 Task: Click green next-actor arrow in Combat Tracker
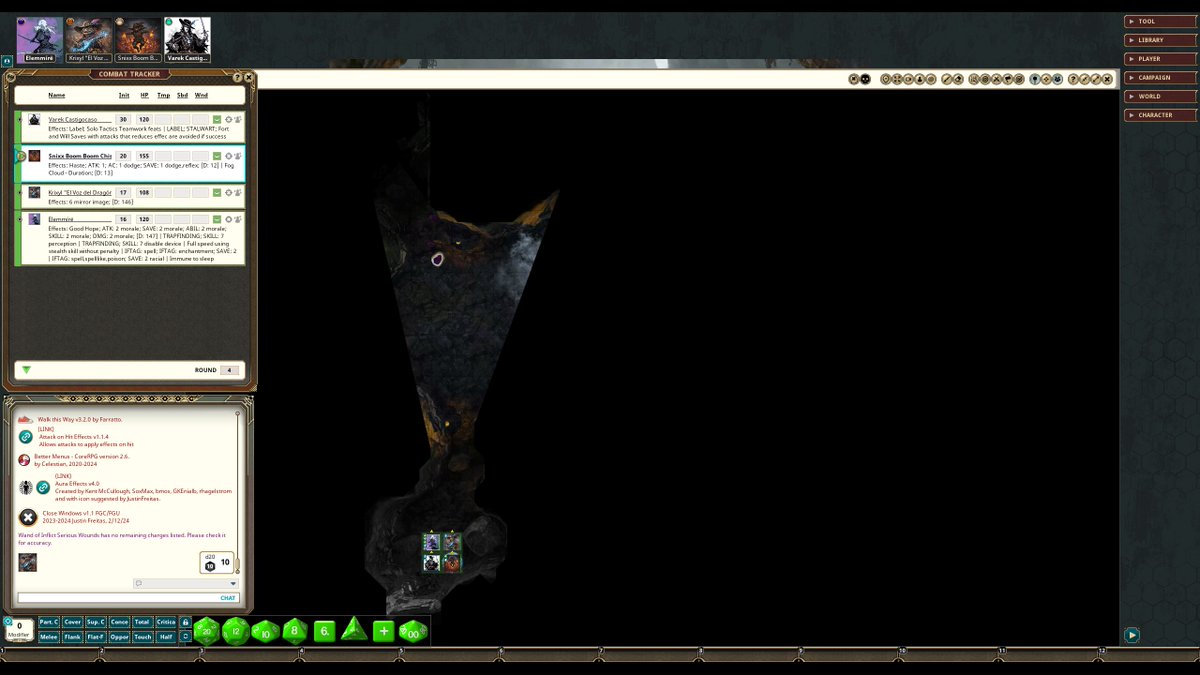point(26,370)
